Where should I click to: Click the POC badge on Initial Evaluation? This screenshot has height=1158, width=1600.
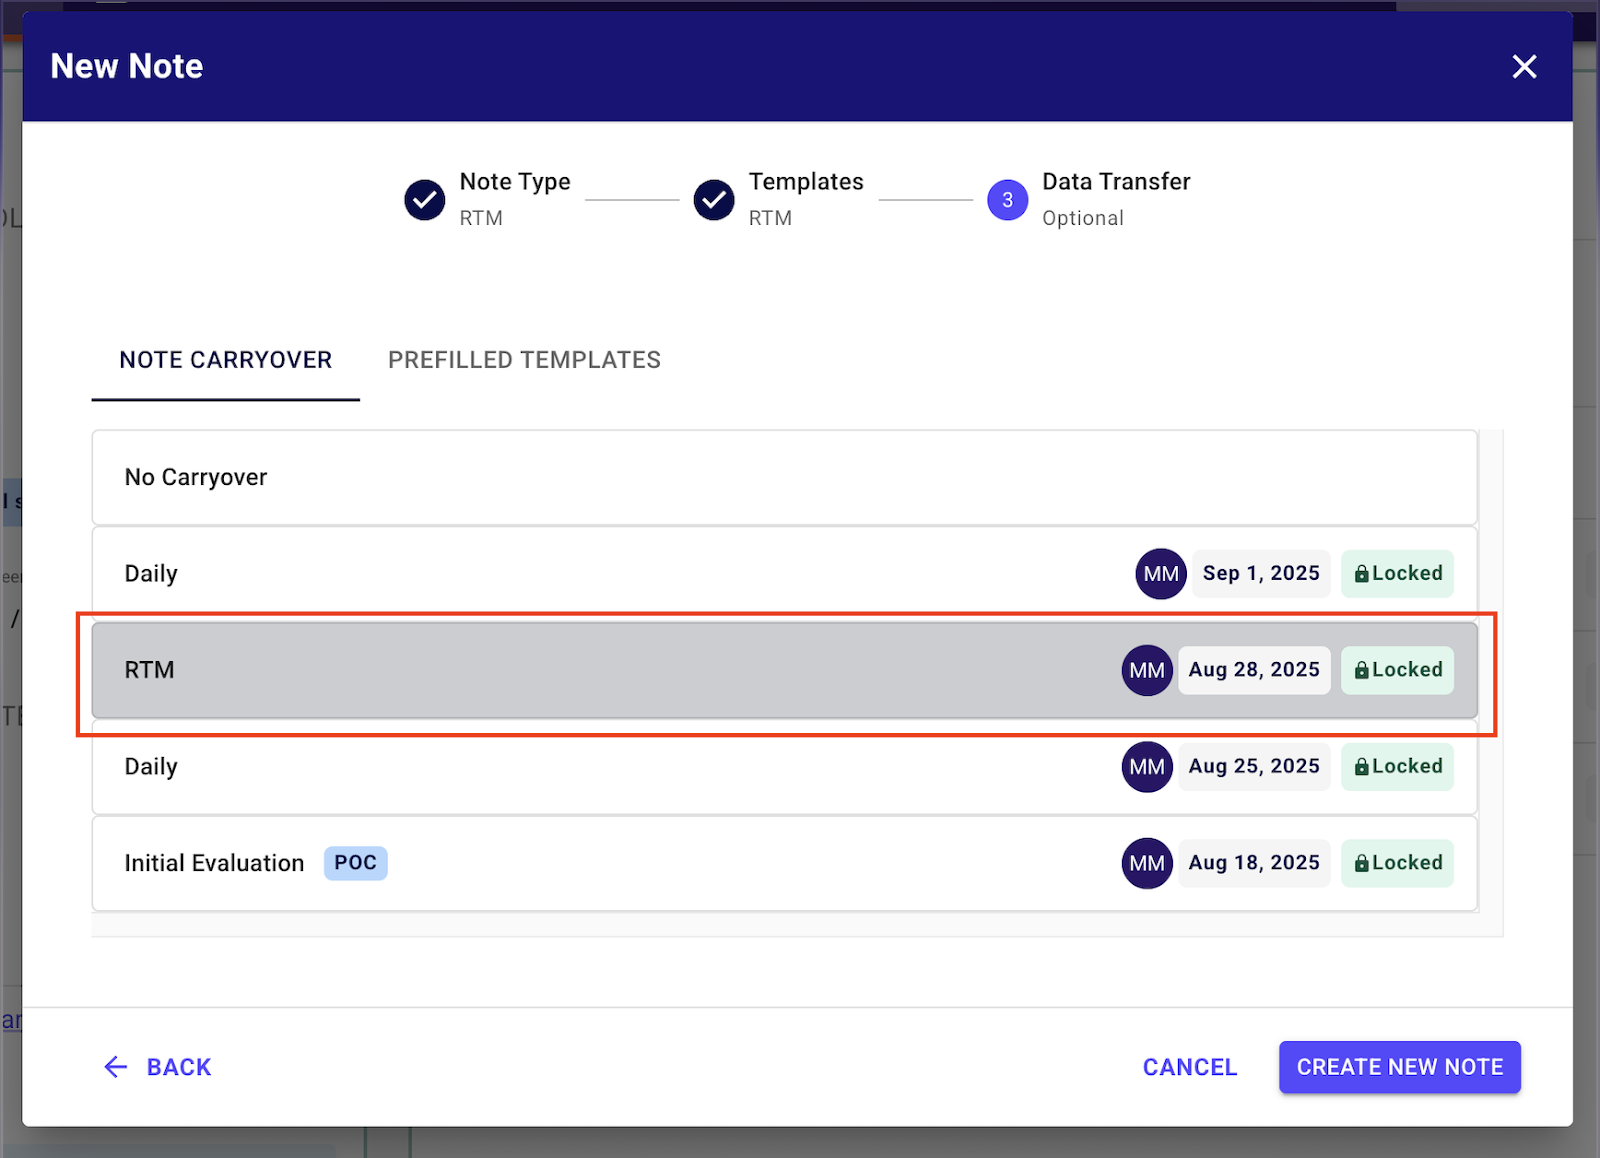(x=355, y=863)
